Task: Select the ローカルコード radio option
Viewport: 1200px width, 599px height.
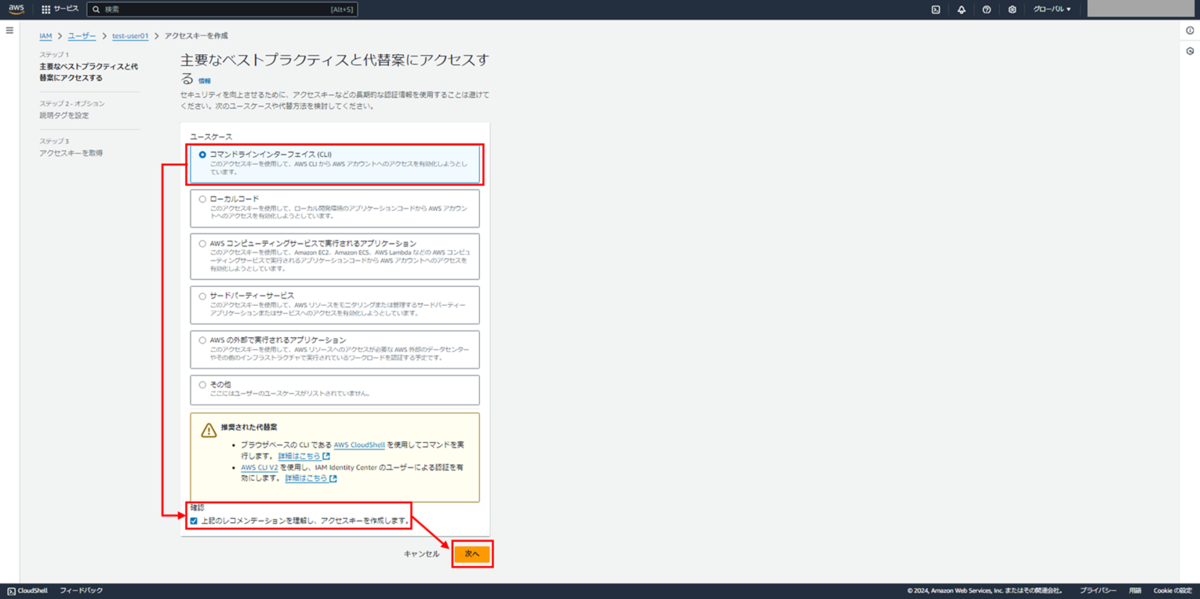Action: coord(202,199)
